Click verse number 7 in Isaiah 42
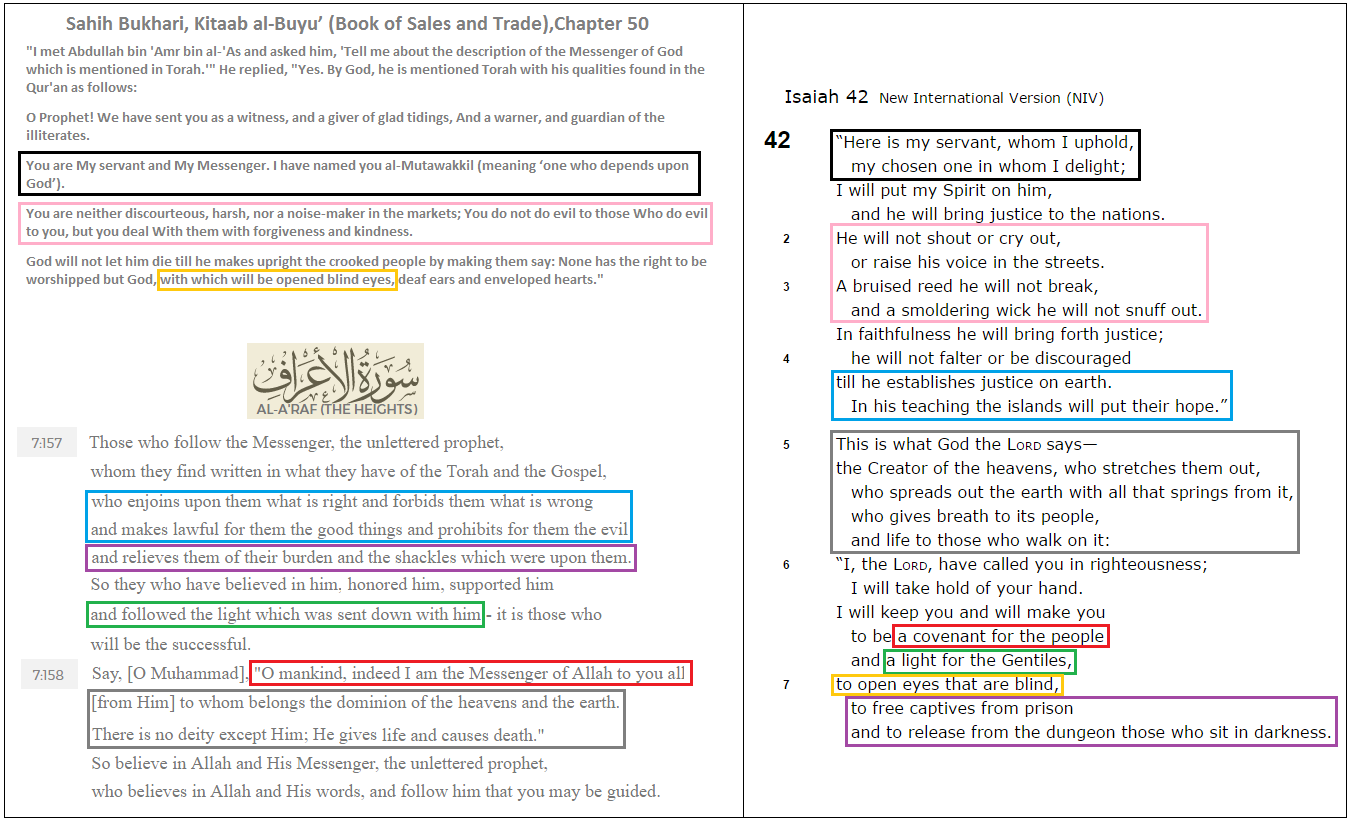 (786, 684)
